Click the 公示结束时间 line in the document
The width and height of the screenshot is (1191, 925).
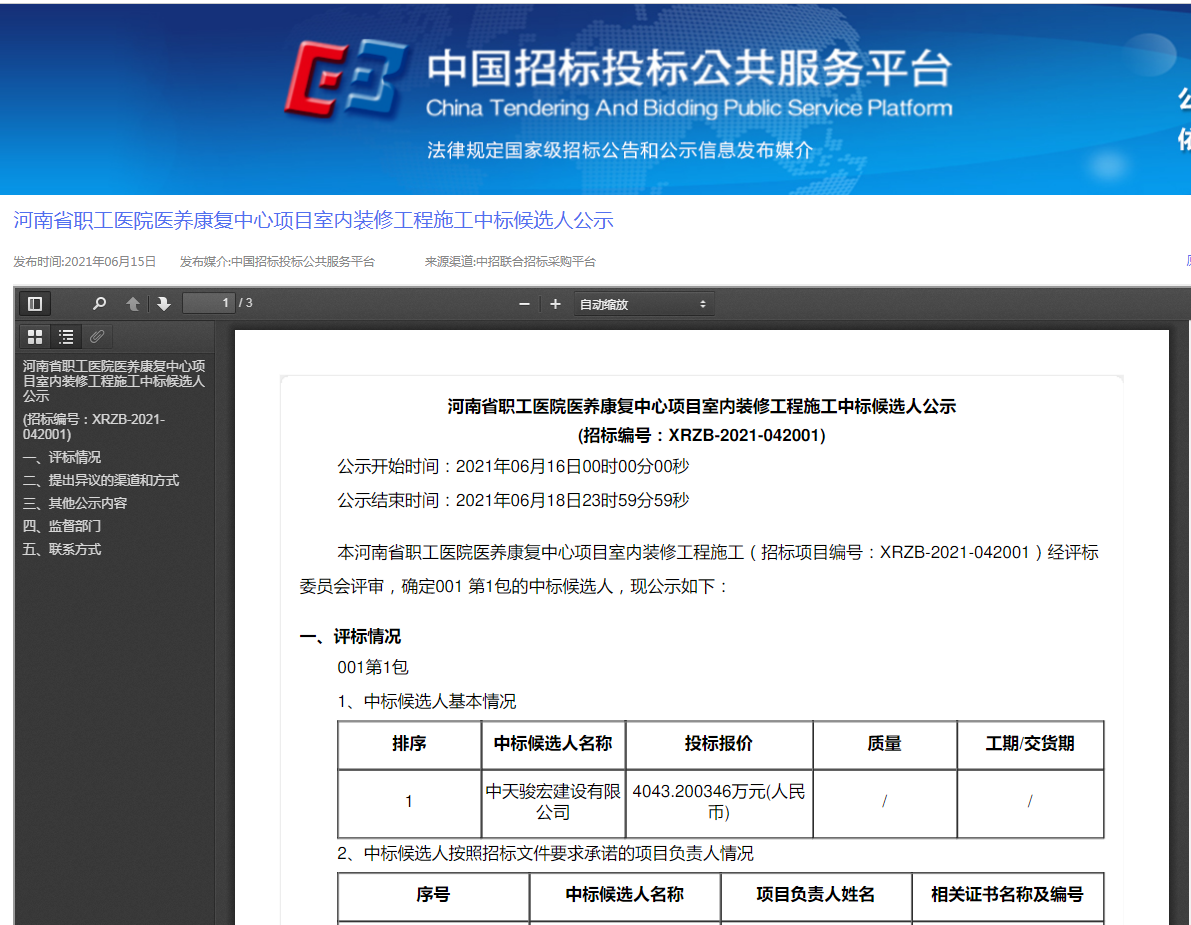click(513, 500)
